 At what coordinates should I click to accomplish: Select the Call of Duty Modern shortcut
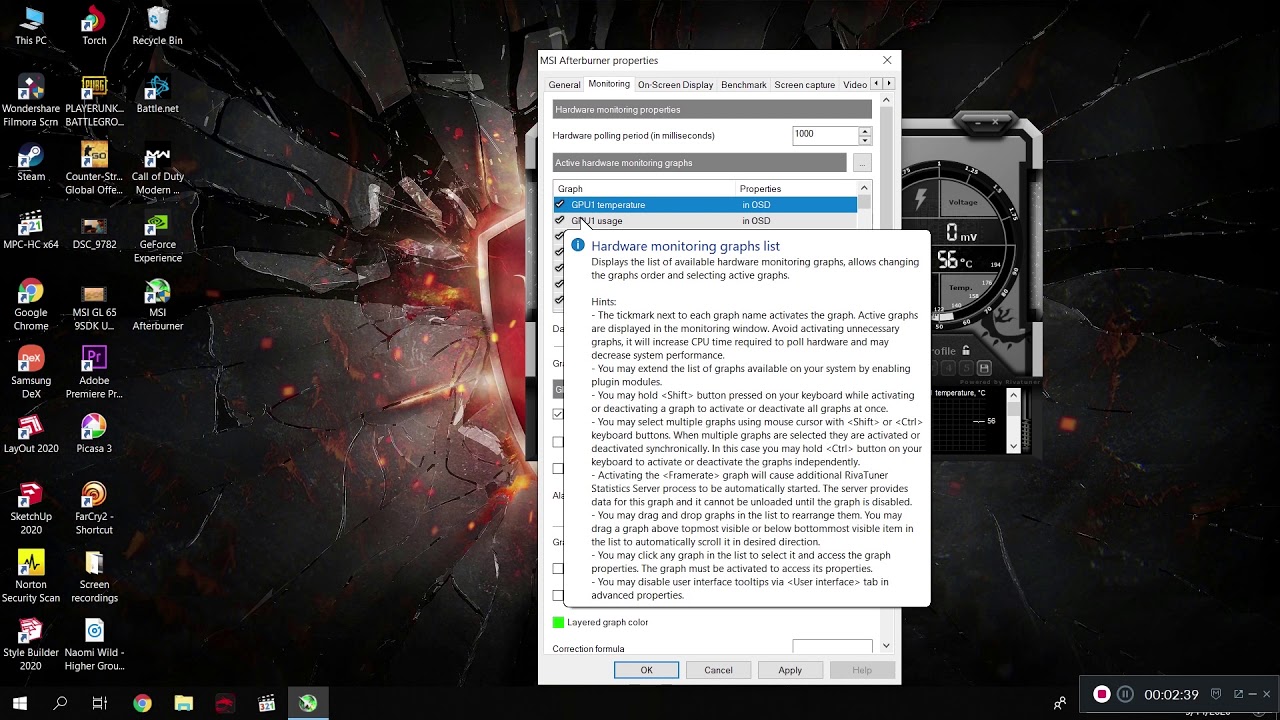tap(157, 170)
